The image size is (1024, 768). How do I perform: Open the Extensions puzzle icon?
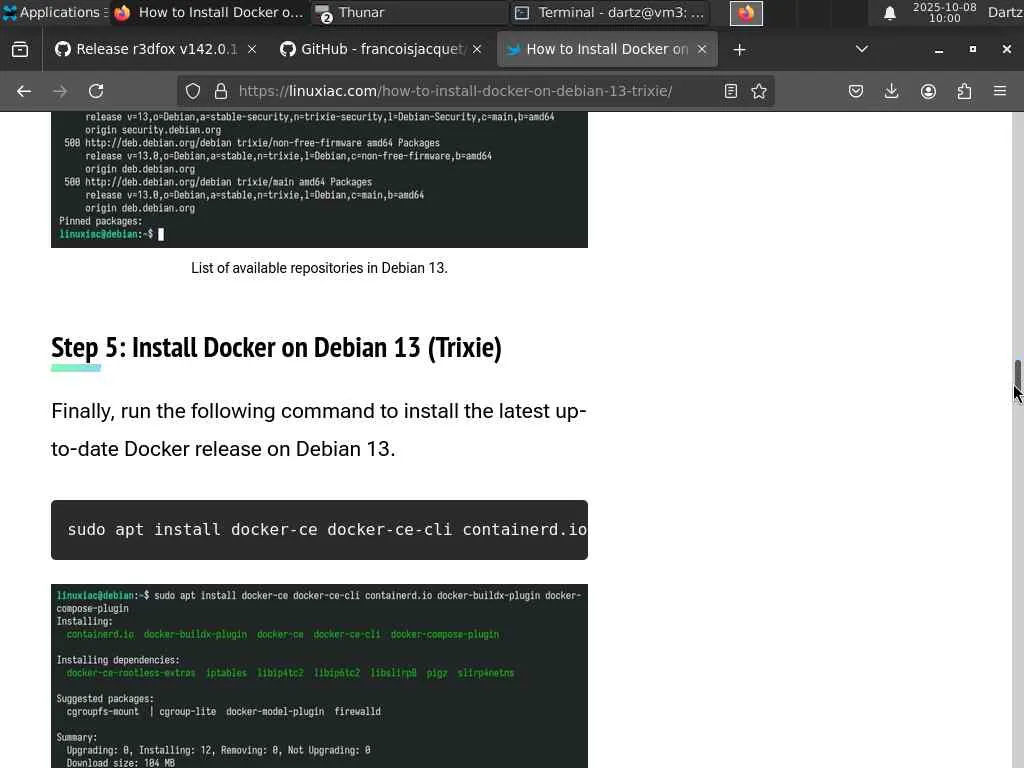(964, 91)
